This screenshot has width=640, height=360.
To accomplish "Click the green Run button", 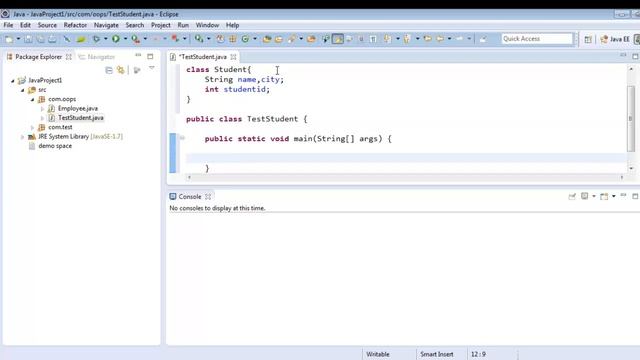I will point(116,39).
